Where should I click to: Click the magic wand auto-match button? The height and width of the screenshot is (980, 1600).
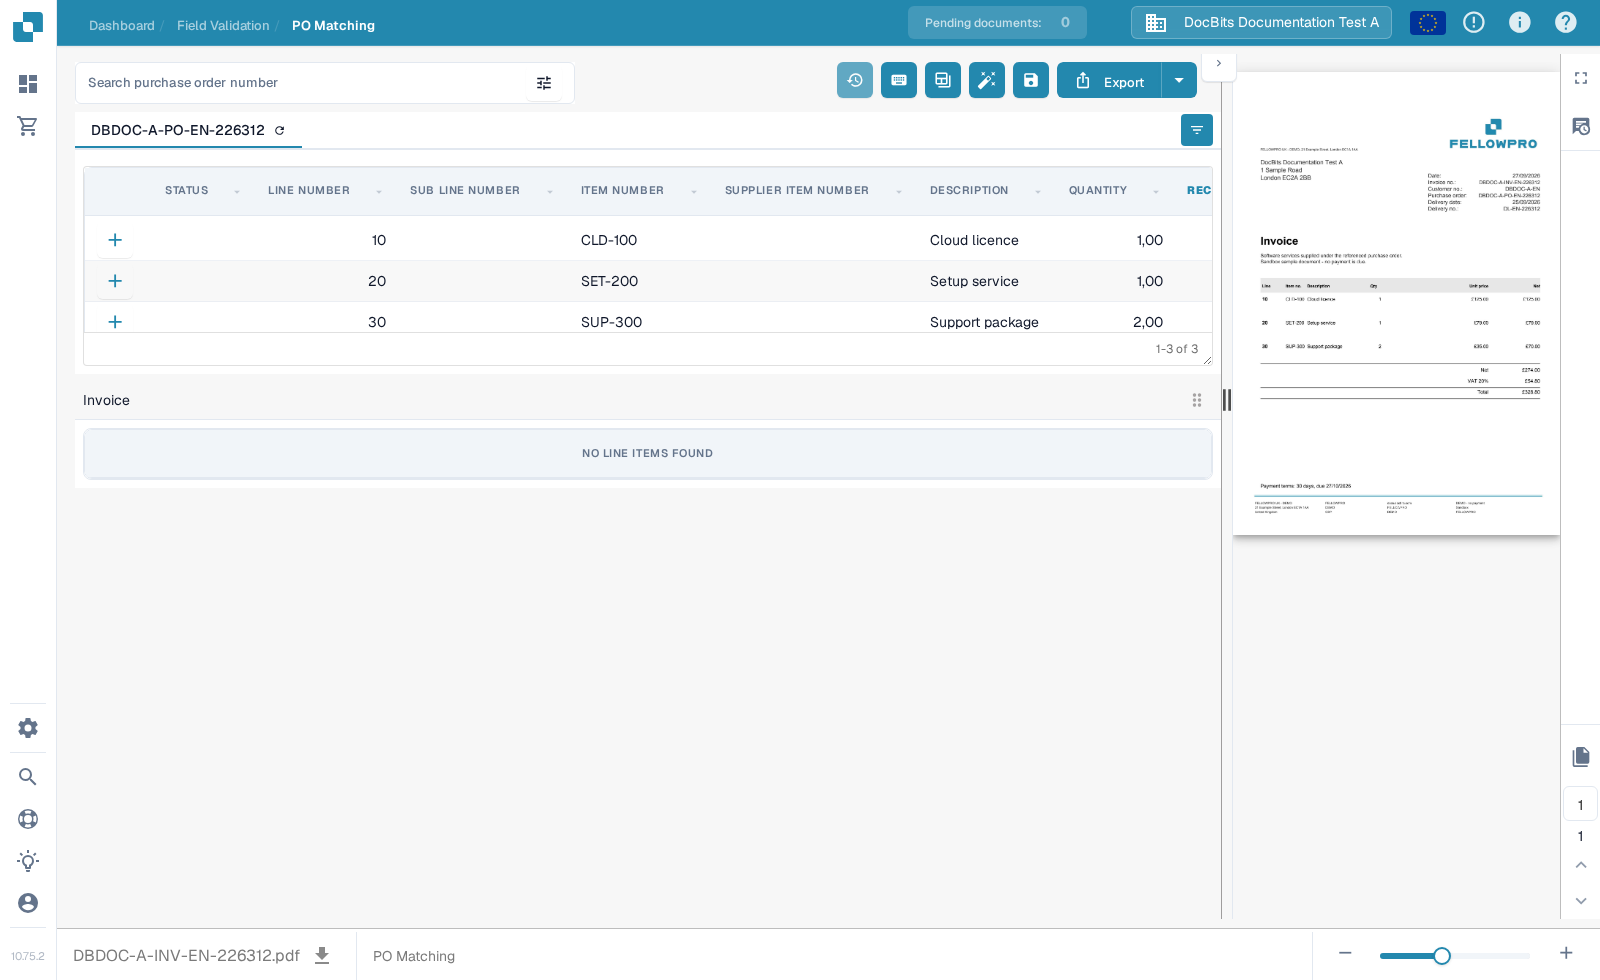point(987,80)
